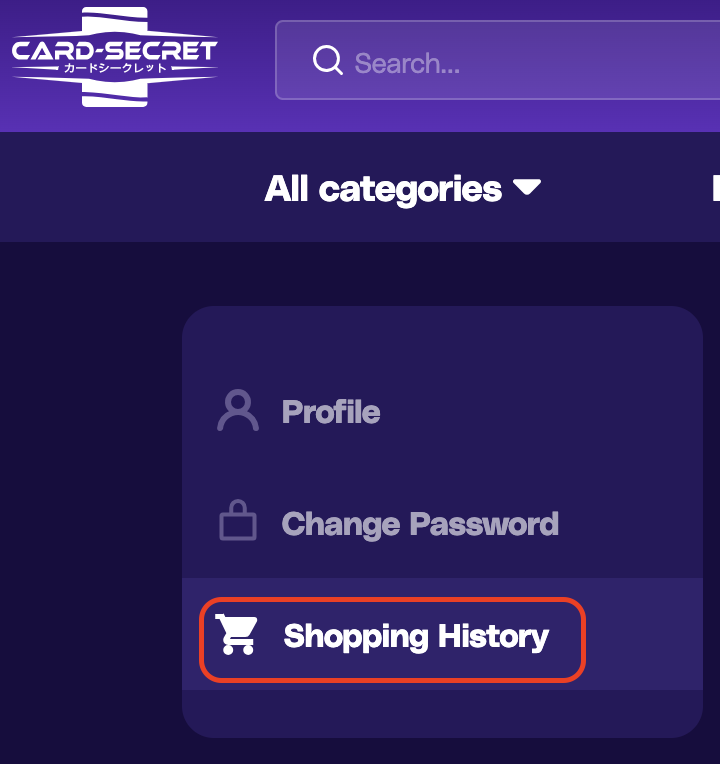Click the word History in the highlighted row
Screen dimensions: 720x764
click(493, 636)
